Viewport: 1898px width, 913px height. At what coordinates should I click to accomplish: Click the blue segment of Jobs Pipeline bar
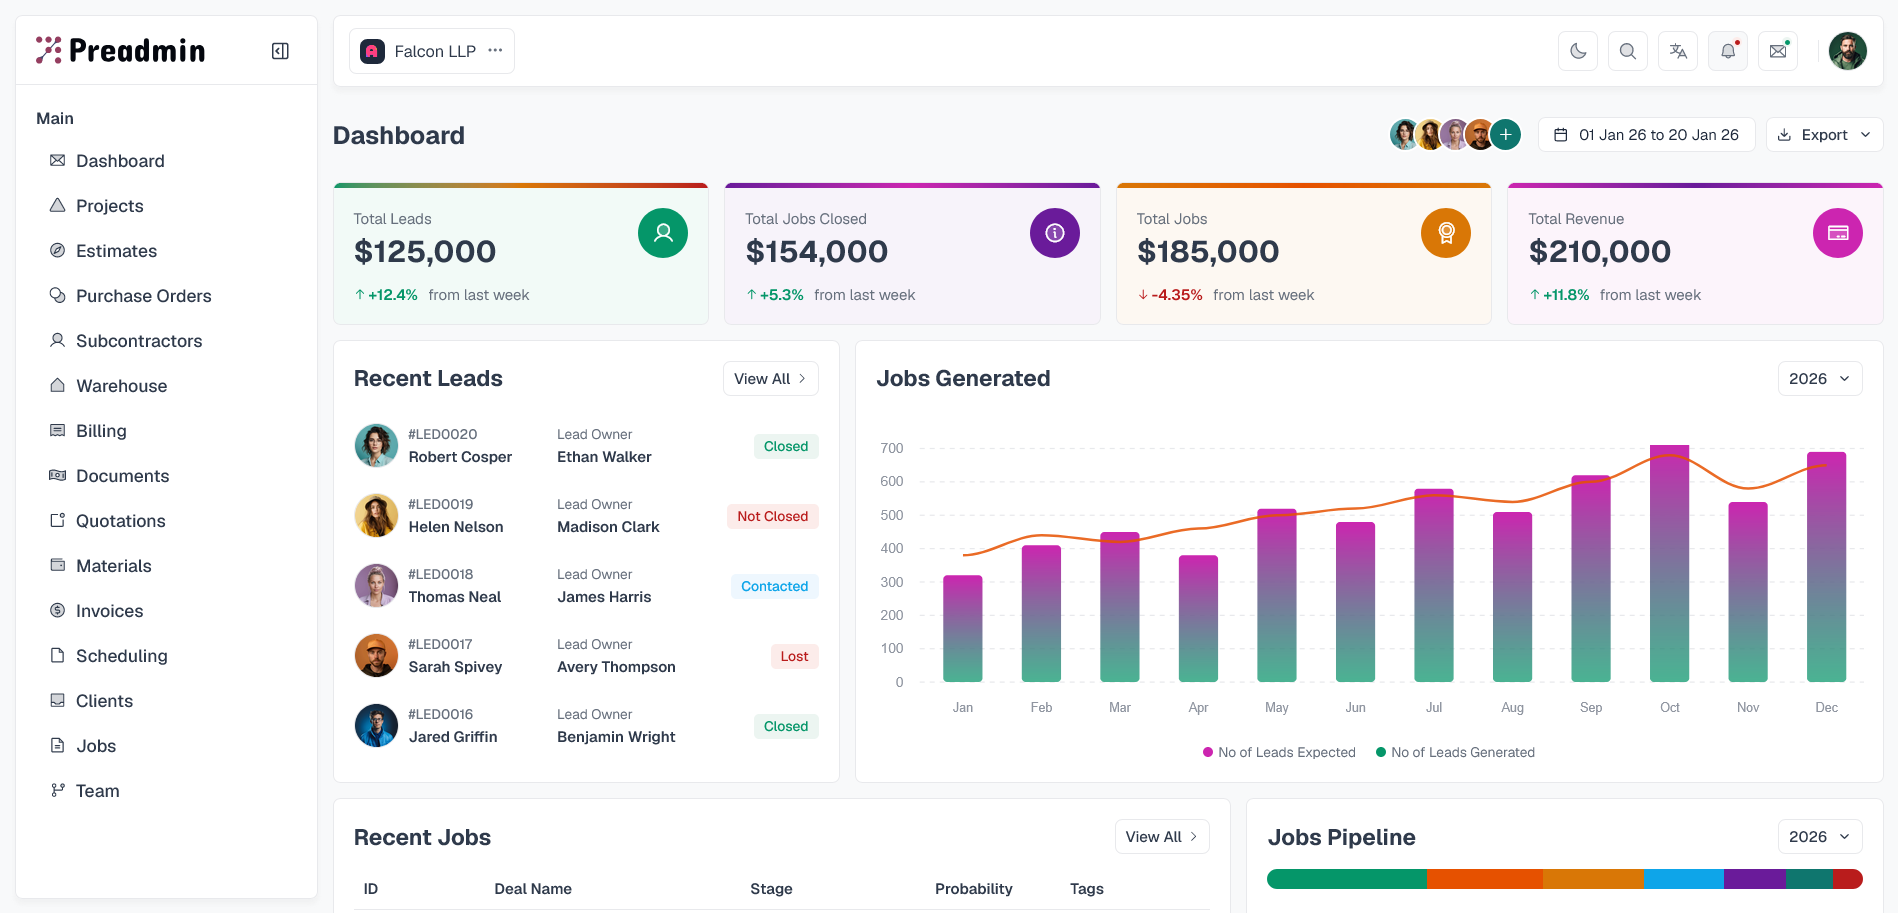1683,879
